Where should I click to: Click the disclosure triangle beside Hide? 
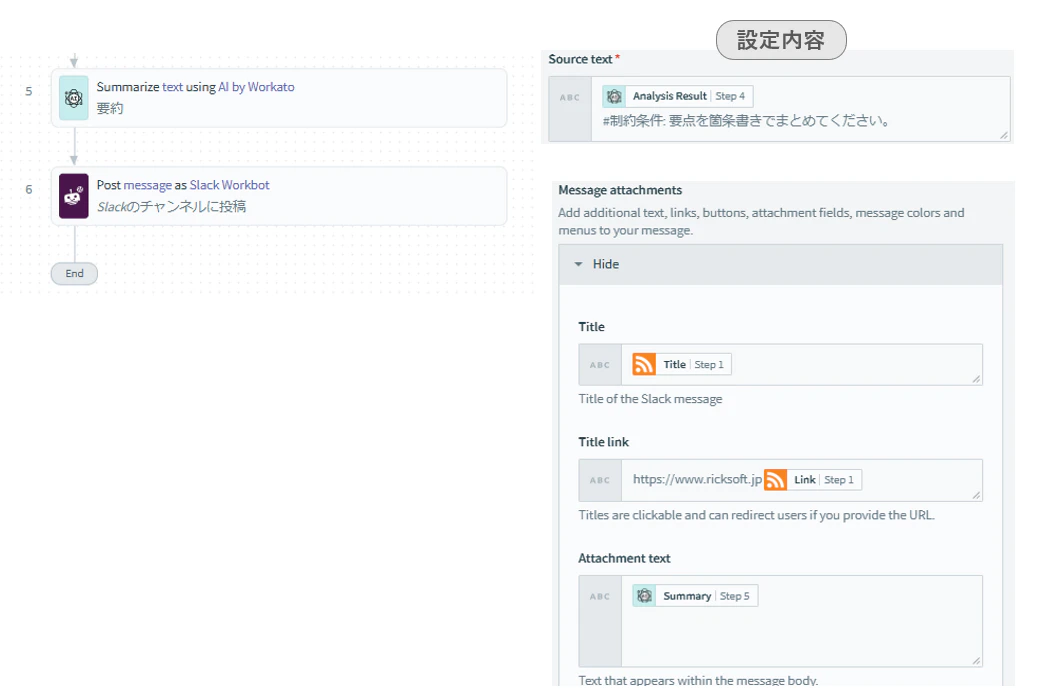click(578, 264)
